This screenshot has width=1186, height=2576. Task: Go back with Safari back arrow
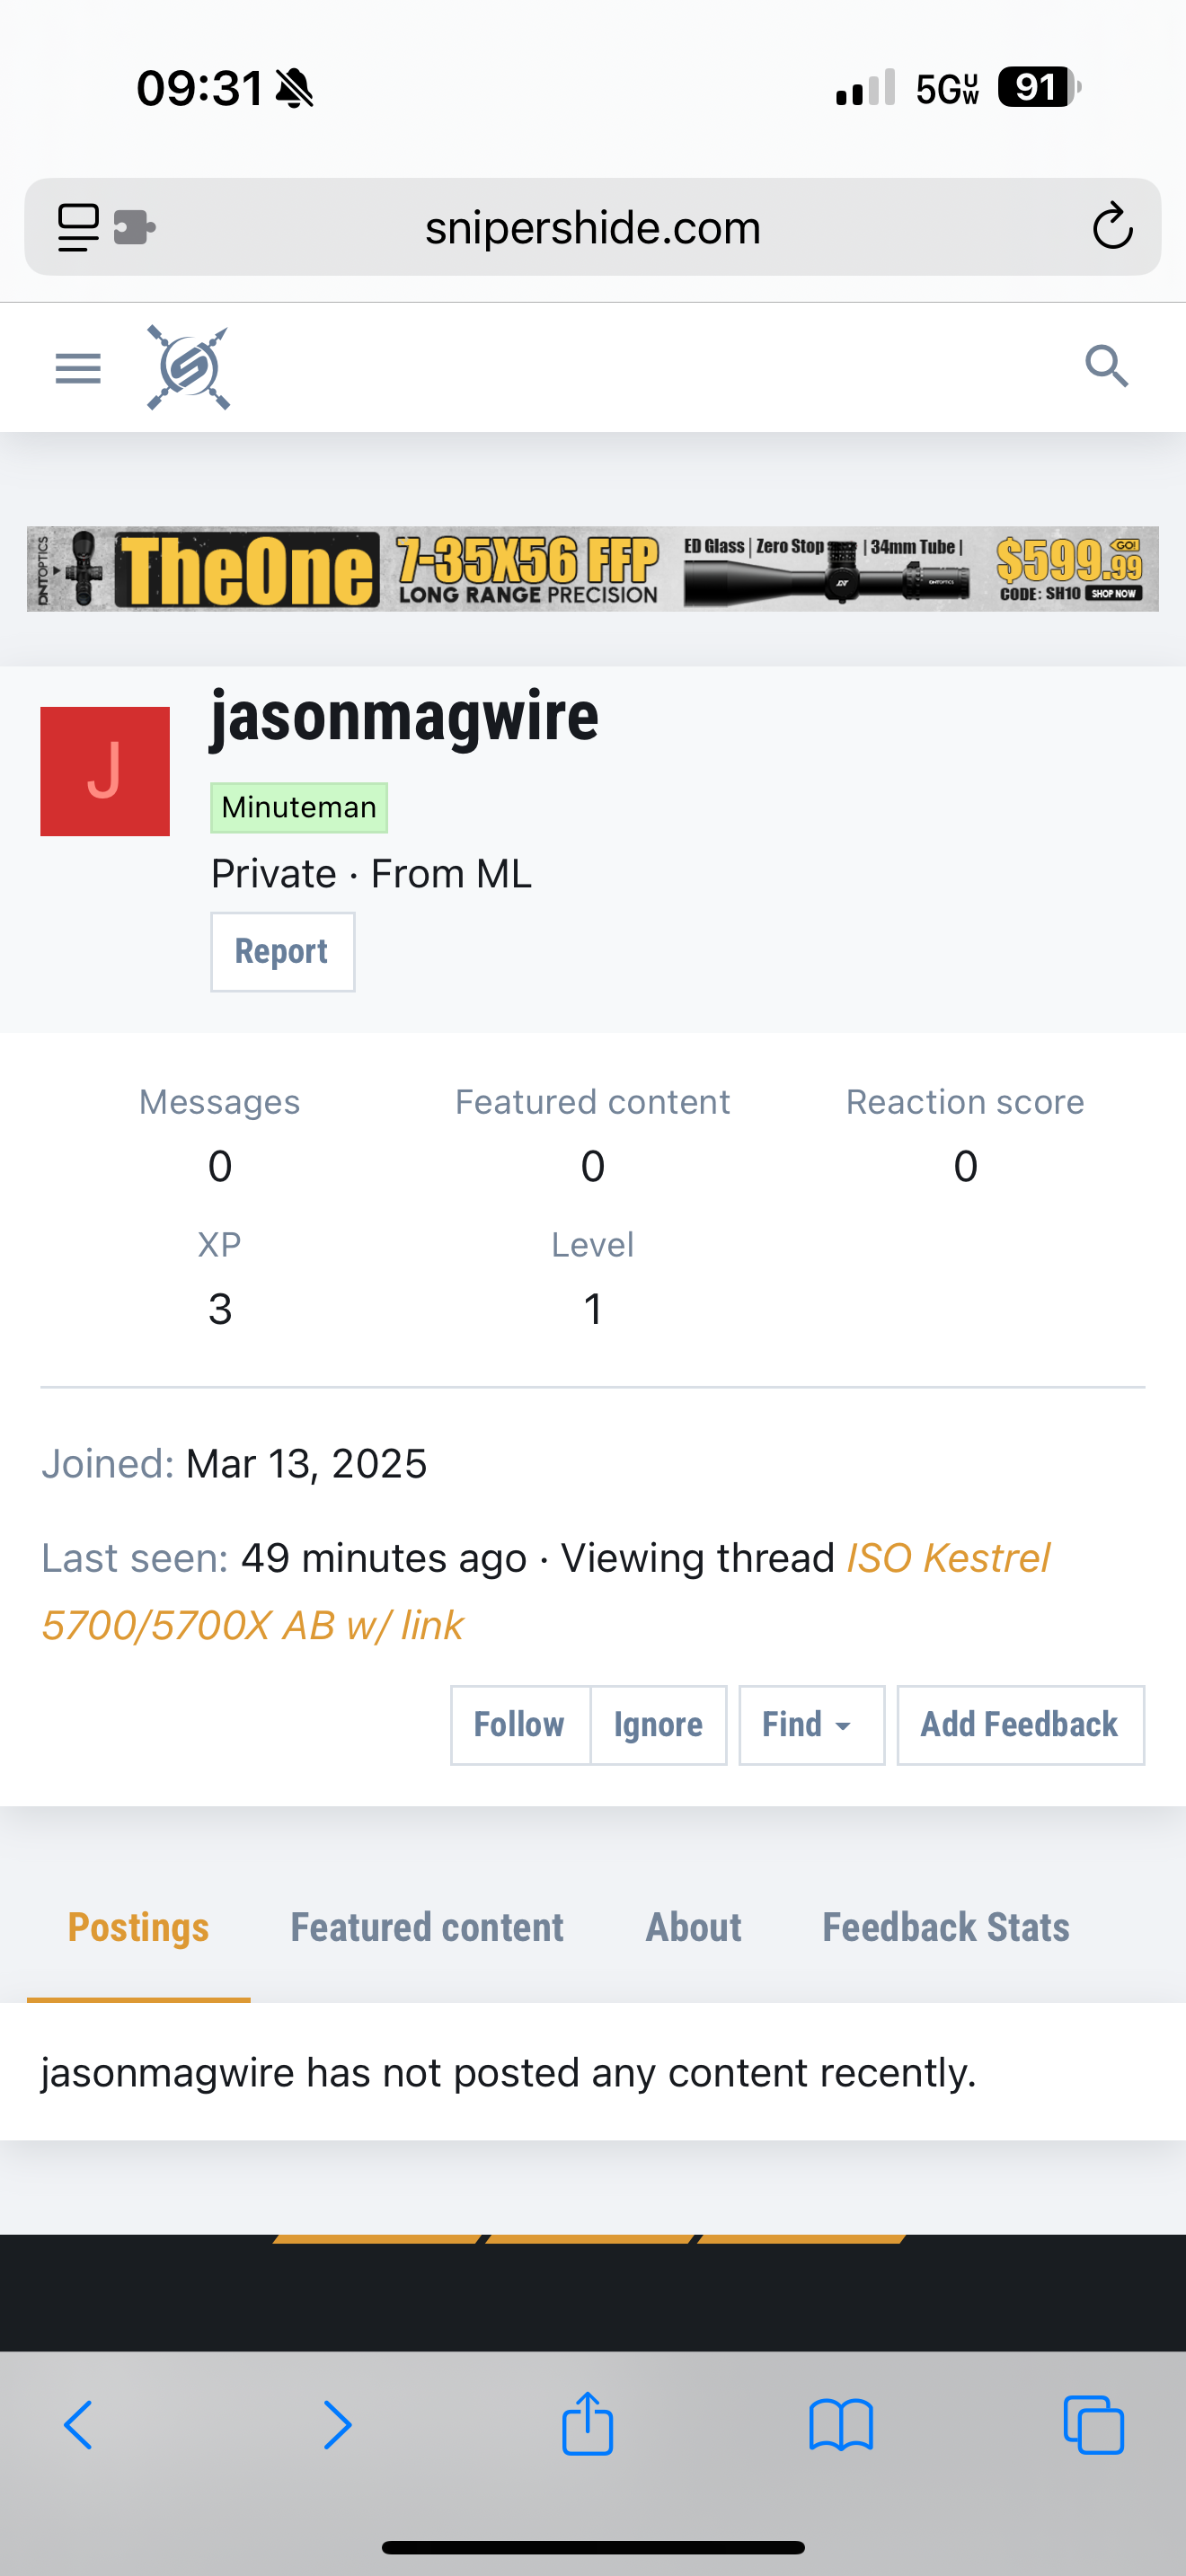click(x=78, y=2425)
